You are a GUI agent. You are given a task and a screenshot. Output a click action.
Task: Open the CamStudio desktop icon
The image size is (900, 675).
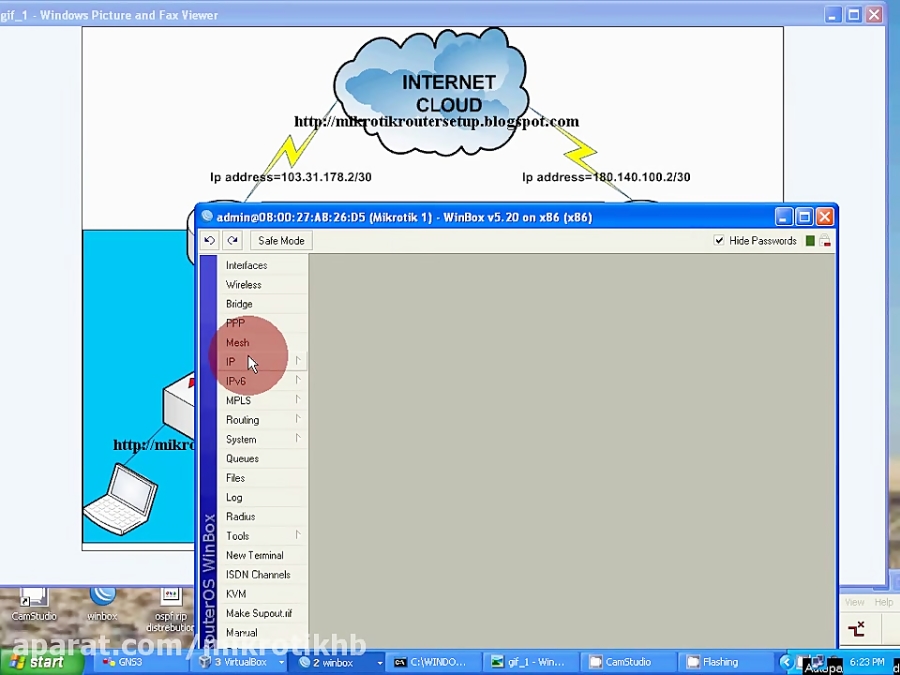pyautogui.click(x=34, y=600)
